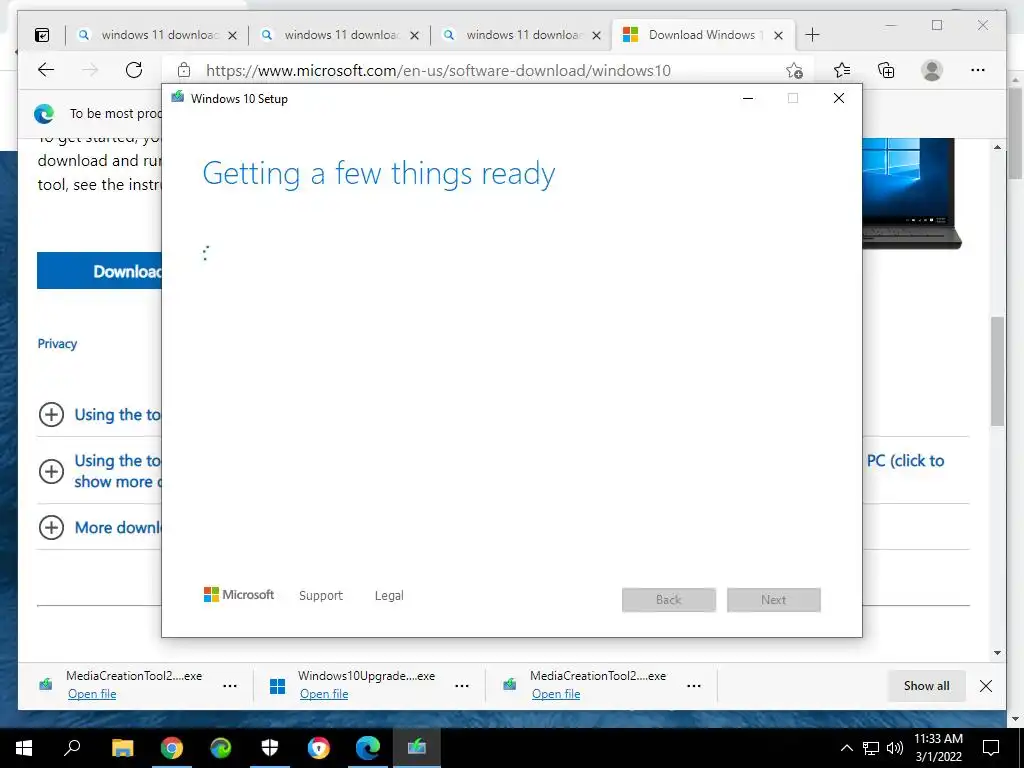The height and width of the screenshot is (768, 1024).
Task: Open File Explorer from the taskbar
Action: tap(122, 748)
